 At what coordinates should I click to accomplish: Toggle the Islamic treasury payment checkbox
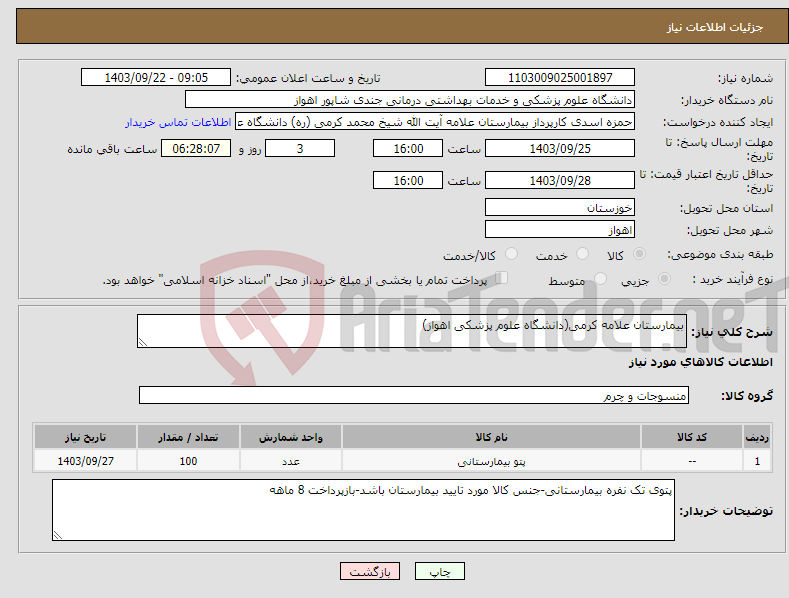click(502, 278)
